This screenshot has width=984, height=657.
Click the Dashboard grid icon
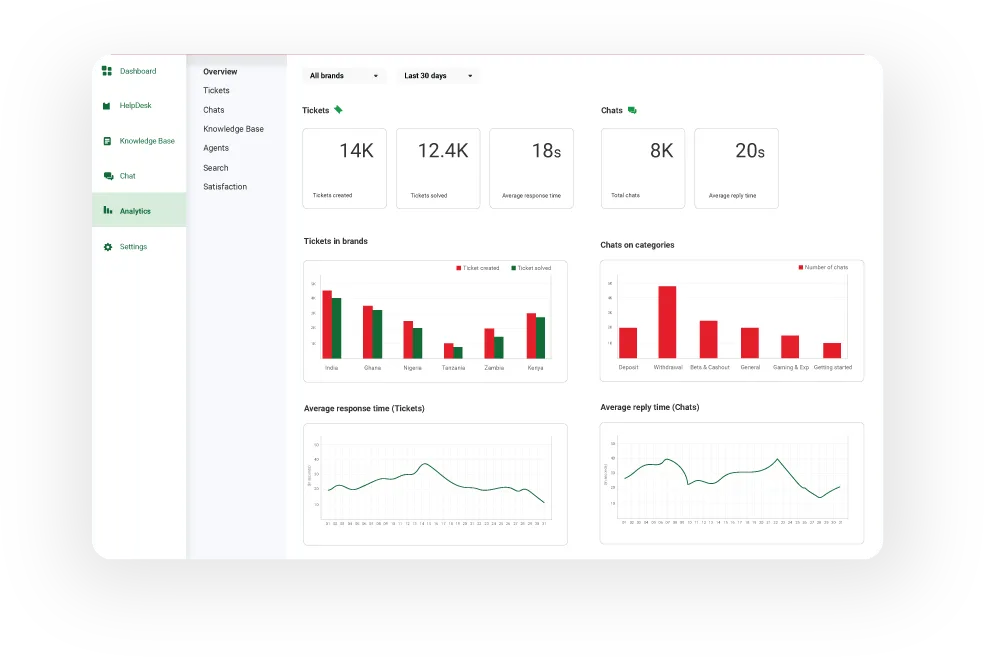tap(107, 71)
